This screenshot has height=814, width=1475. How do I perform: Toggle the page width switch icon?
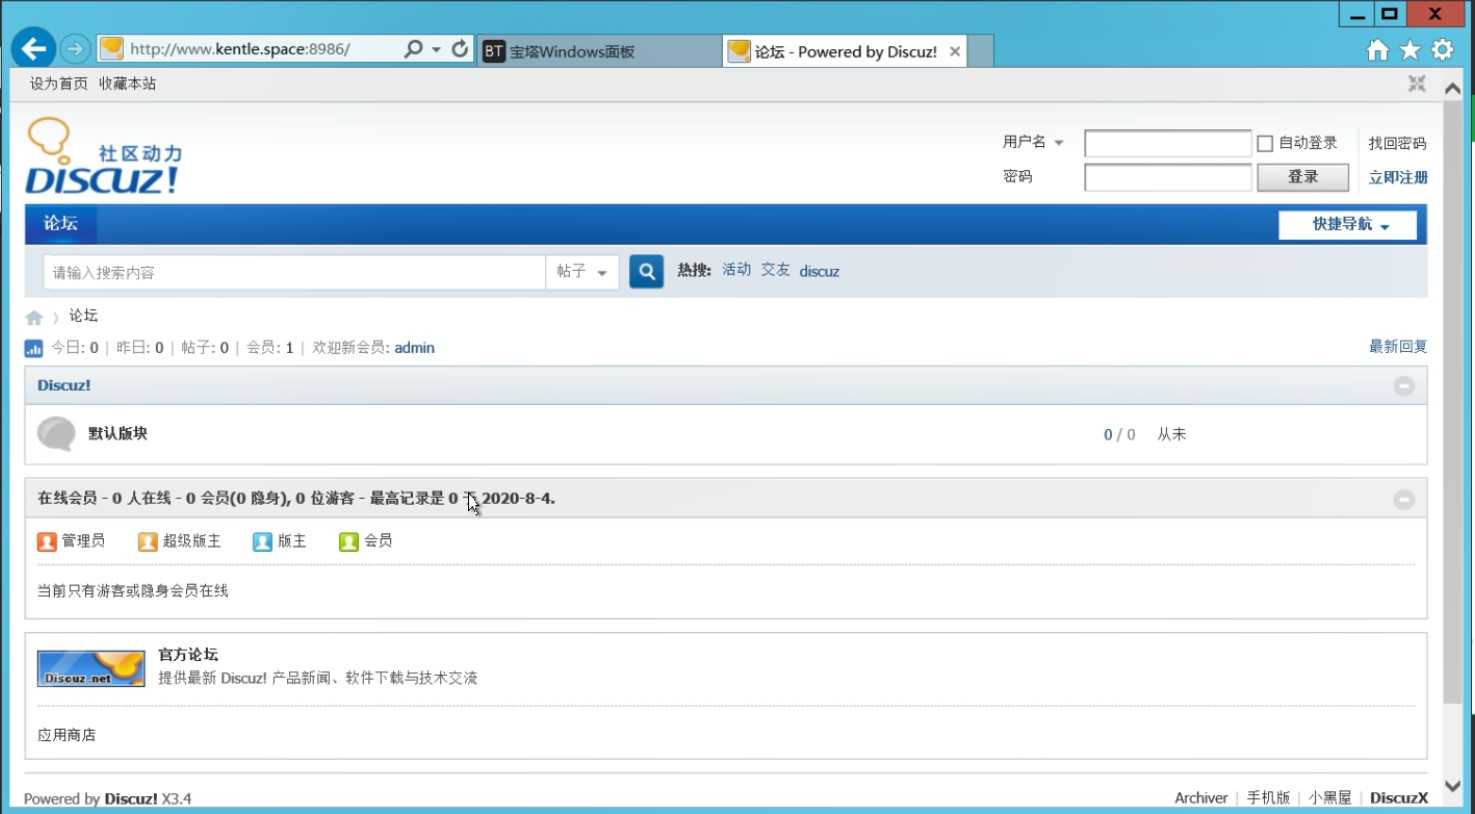tap(1417, 84)
